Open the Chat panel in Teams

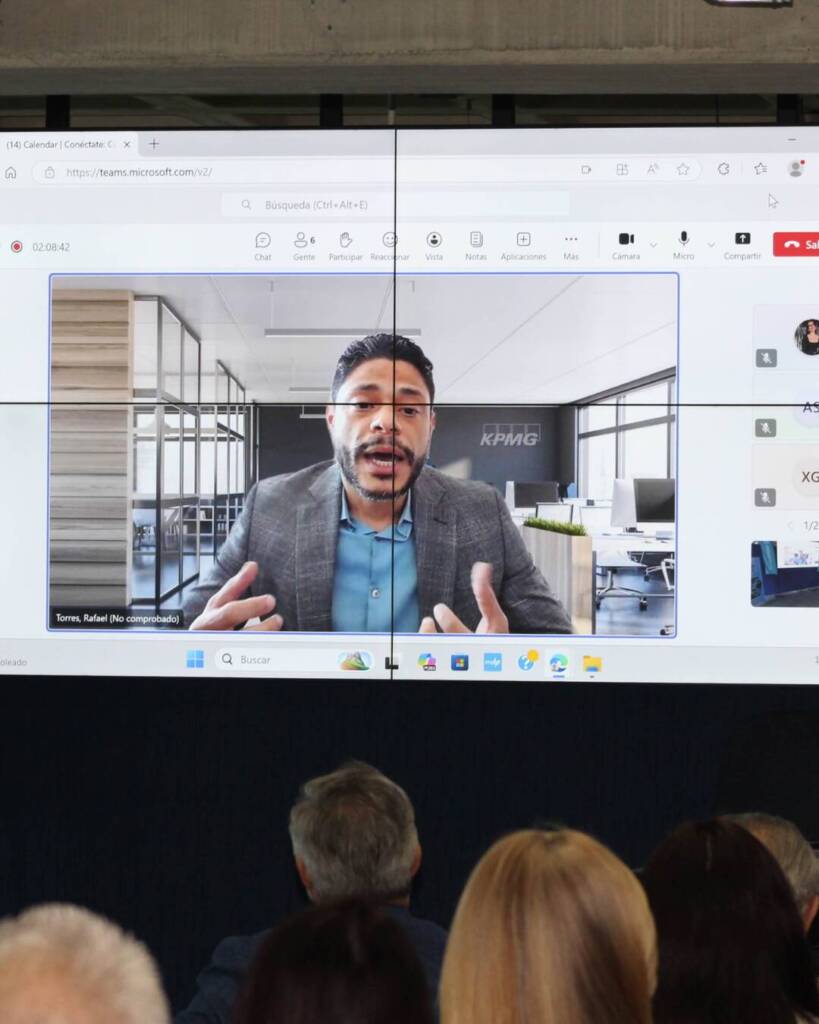262,245
